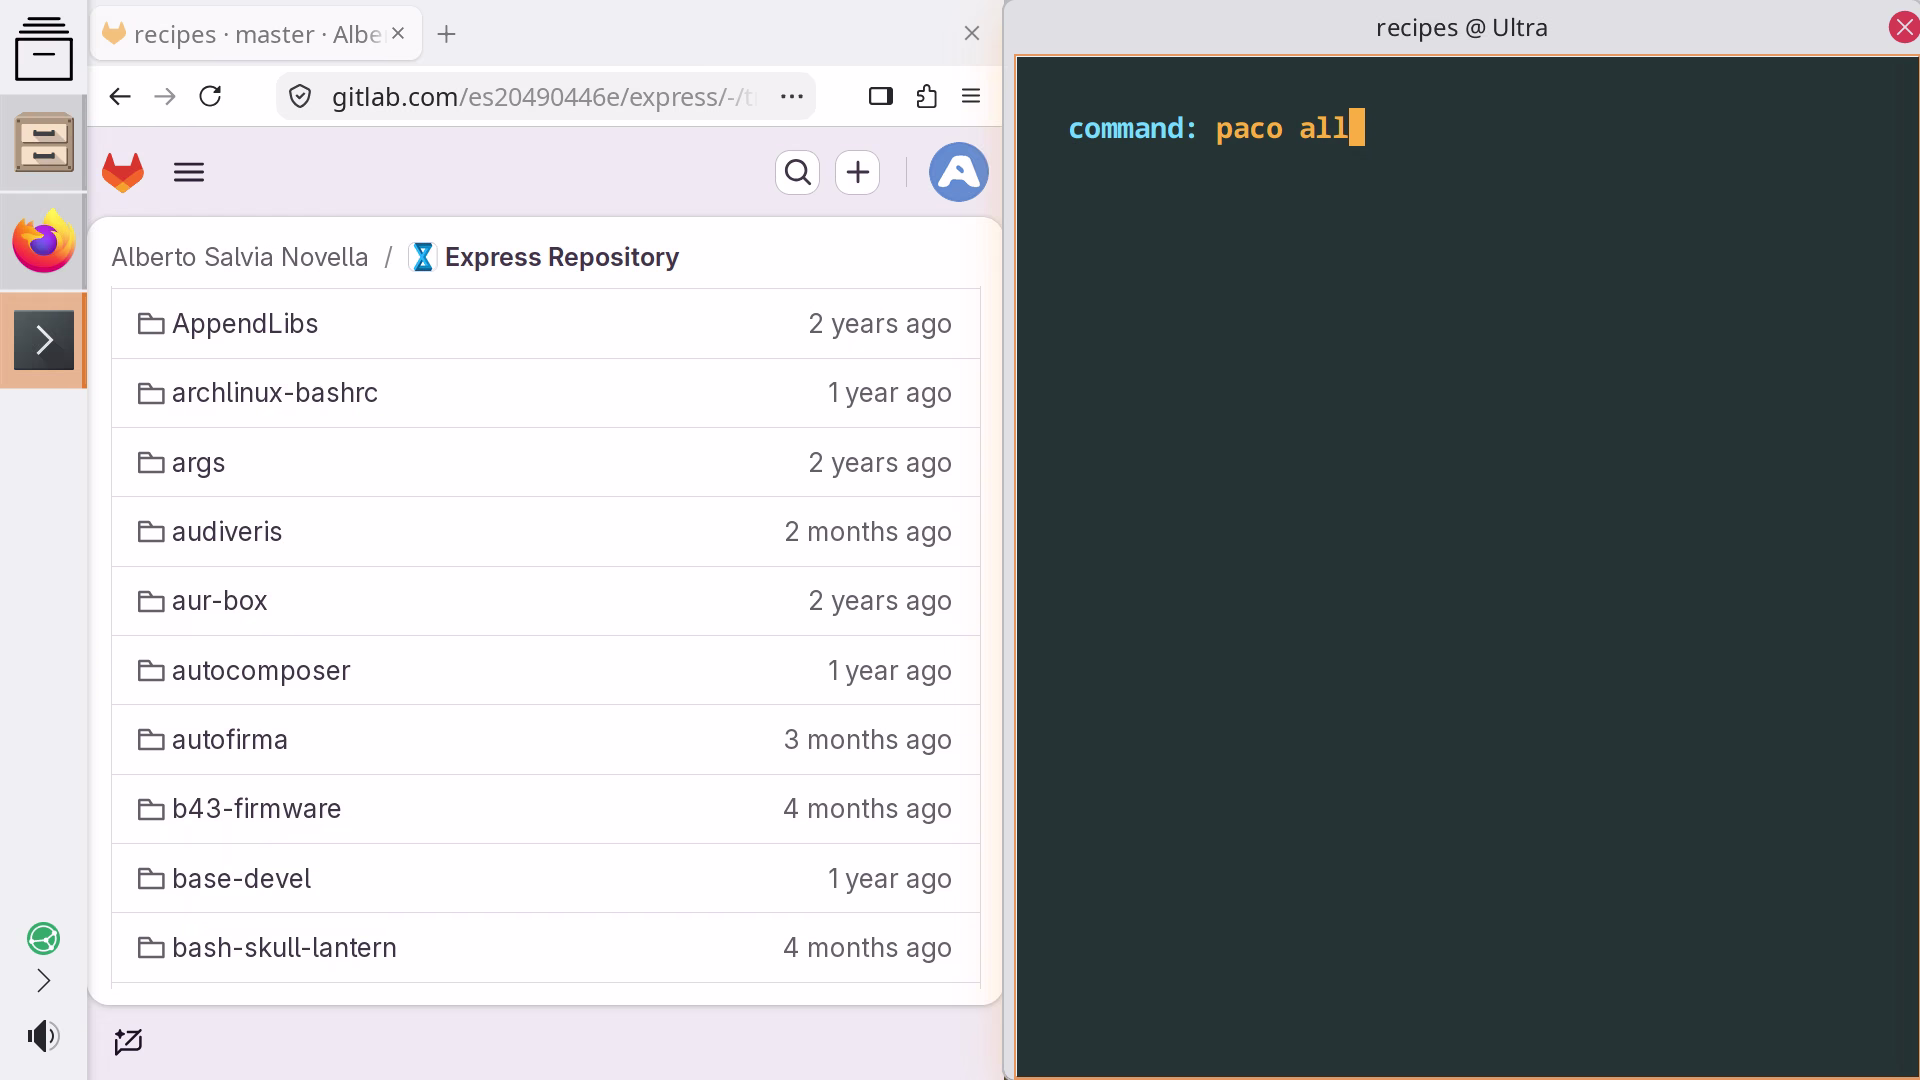
Task: Click the file drawer icon in dock
Action: pos(44,143)
